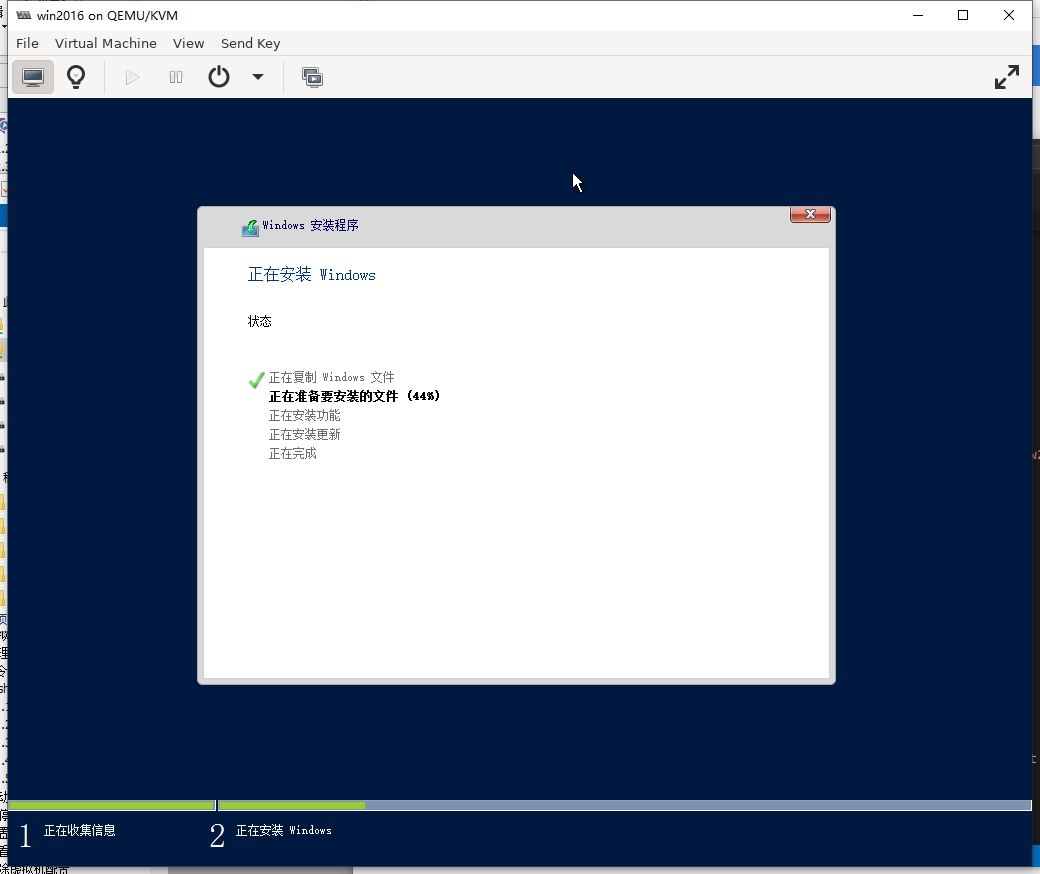The width and height of the screenshot is (1040, 874).
Task: Switch to fullscreen with the expand icon
Action: [1006, 77]
